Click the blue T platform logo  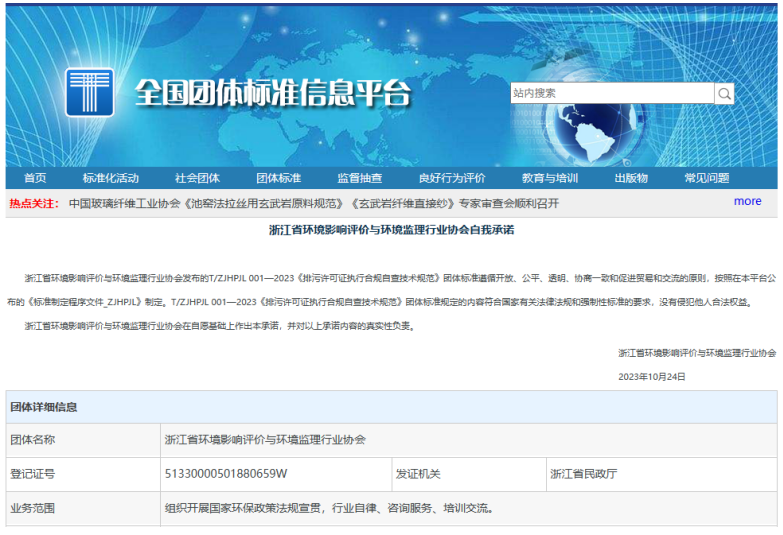point(90,92)
